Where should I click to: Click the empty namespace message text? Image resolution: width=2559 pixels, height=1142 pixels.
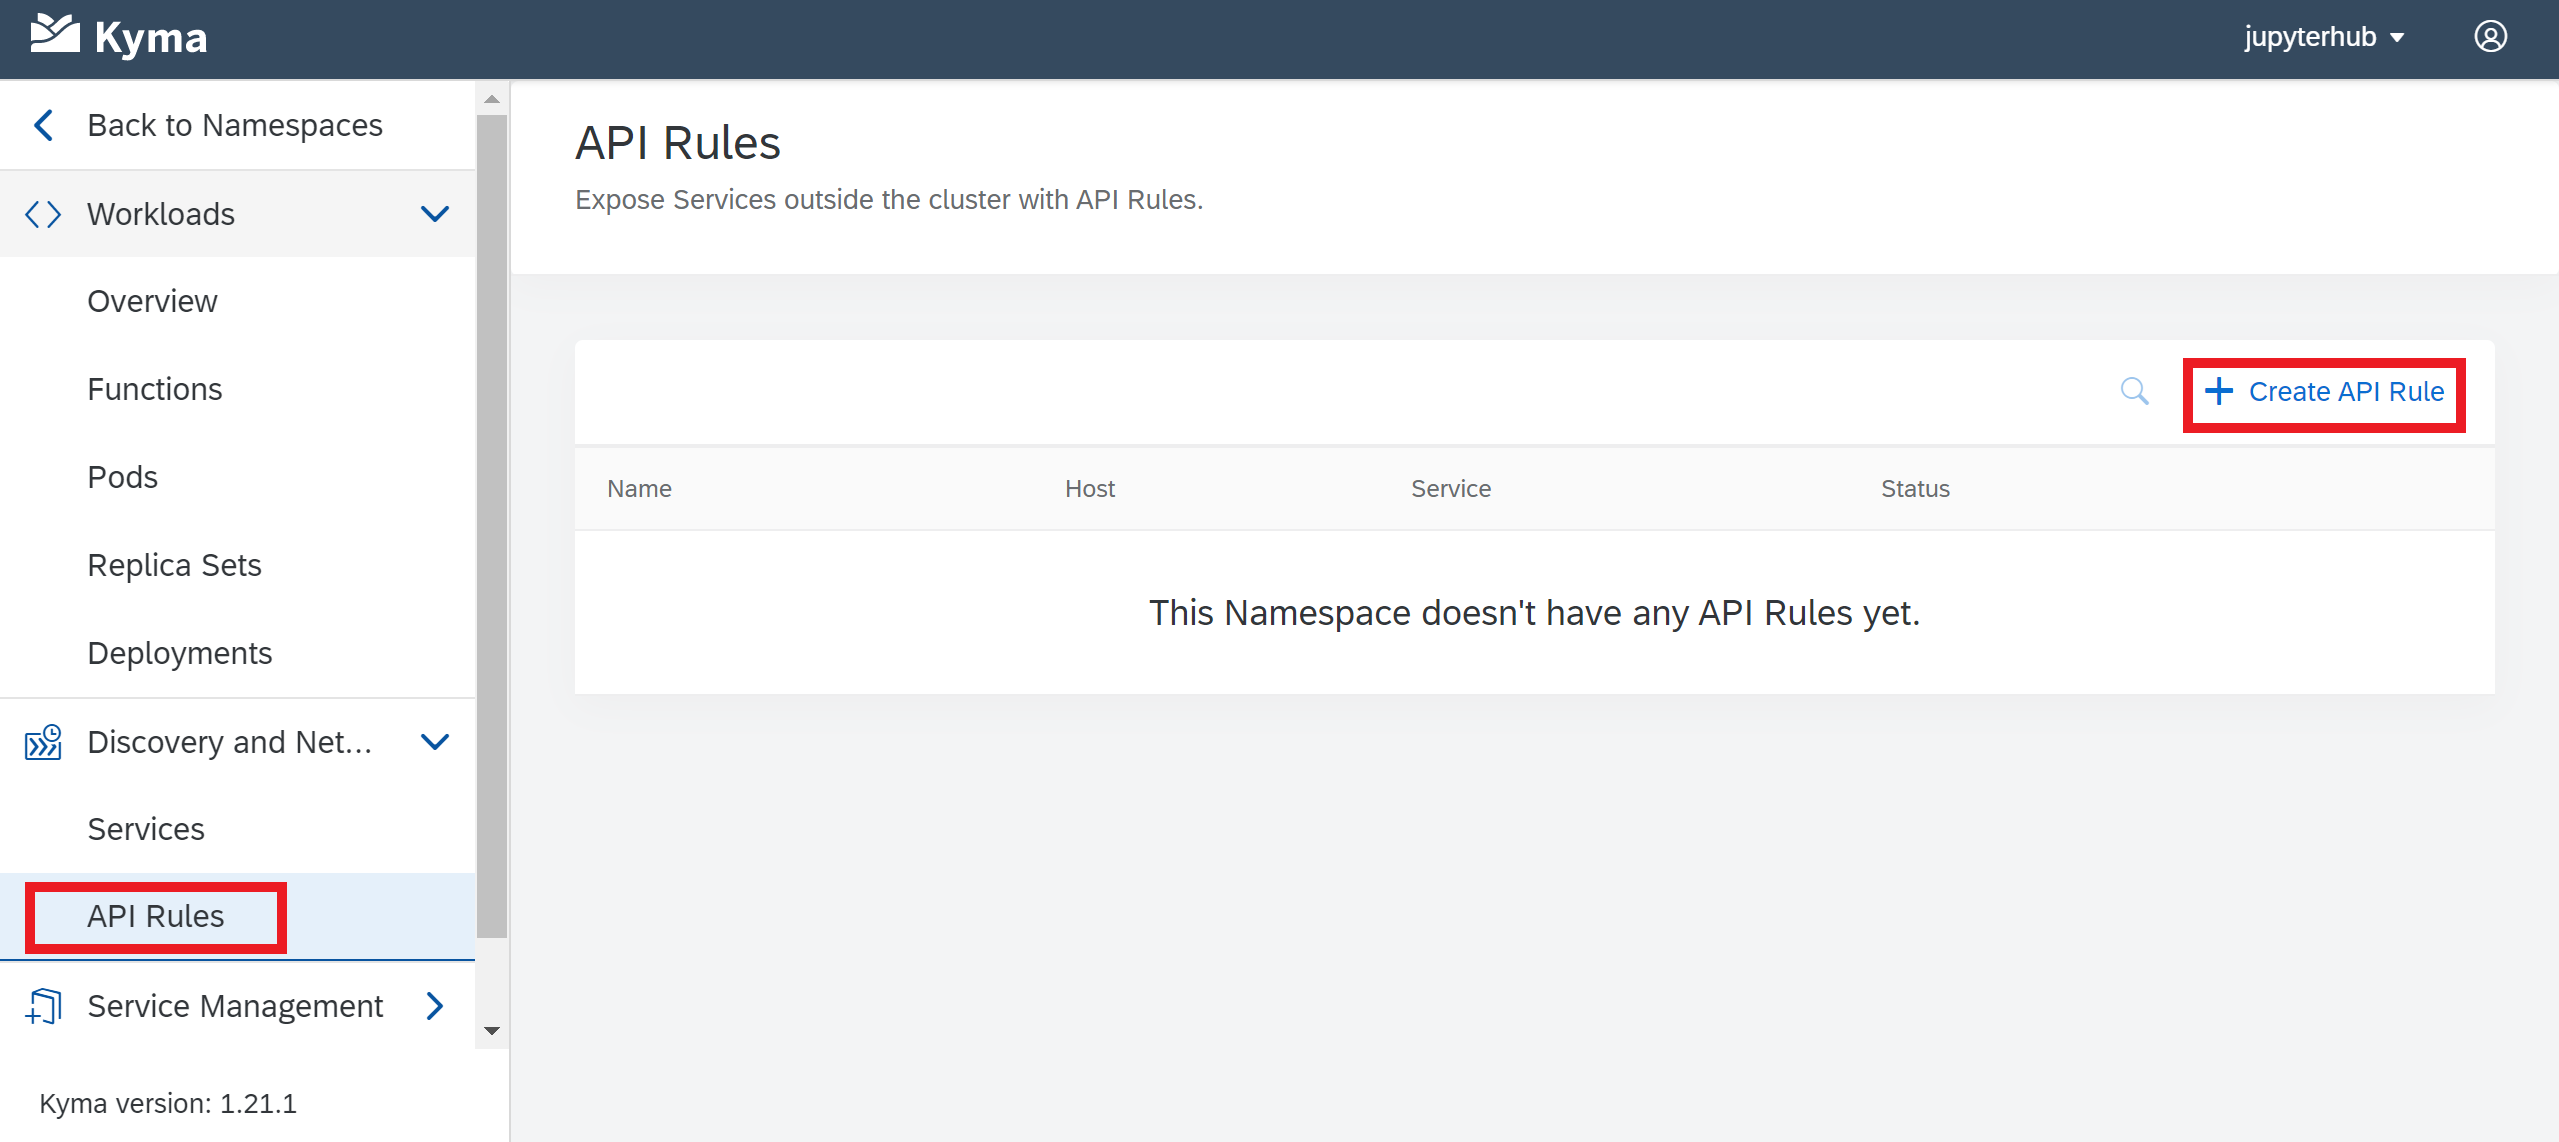pyautogui.click(x=1534, y=613)
